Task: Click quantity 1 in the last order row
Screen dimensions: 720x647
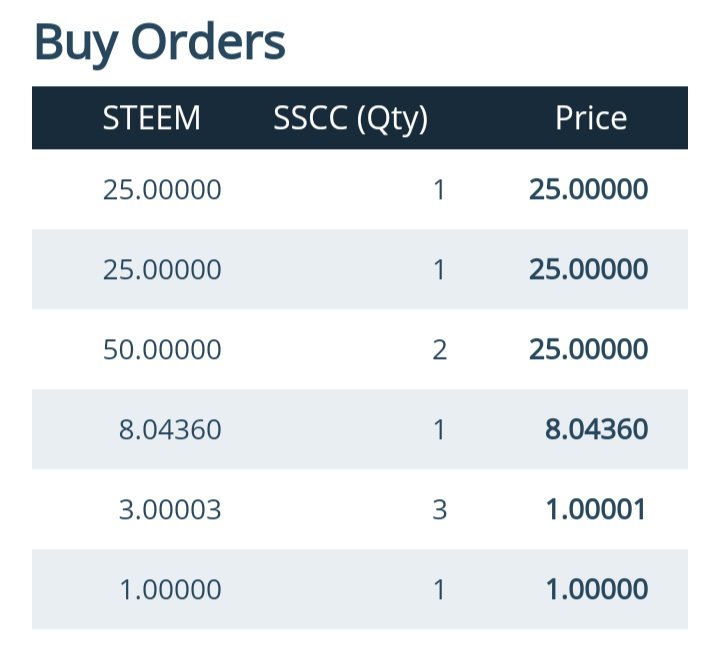Action: pyautogui.click(x=439, y=590)
